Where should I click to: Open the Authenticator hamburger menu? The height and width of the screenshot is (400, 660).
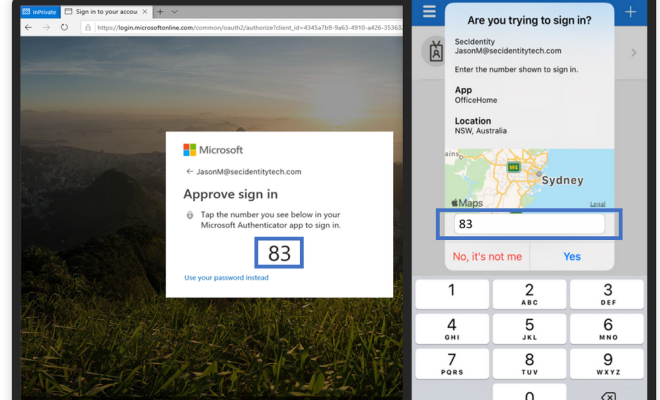[x=429, y=11]
